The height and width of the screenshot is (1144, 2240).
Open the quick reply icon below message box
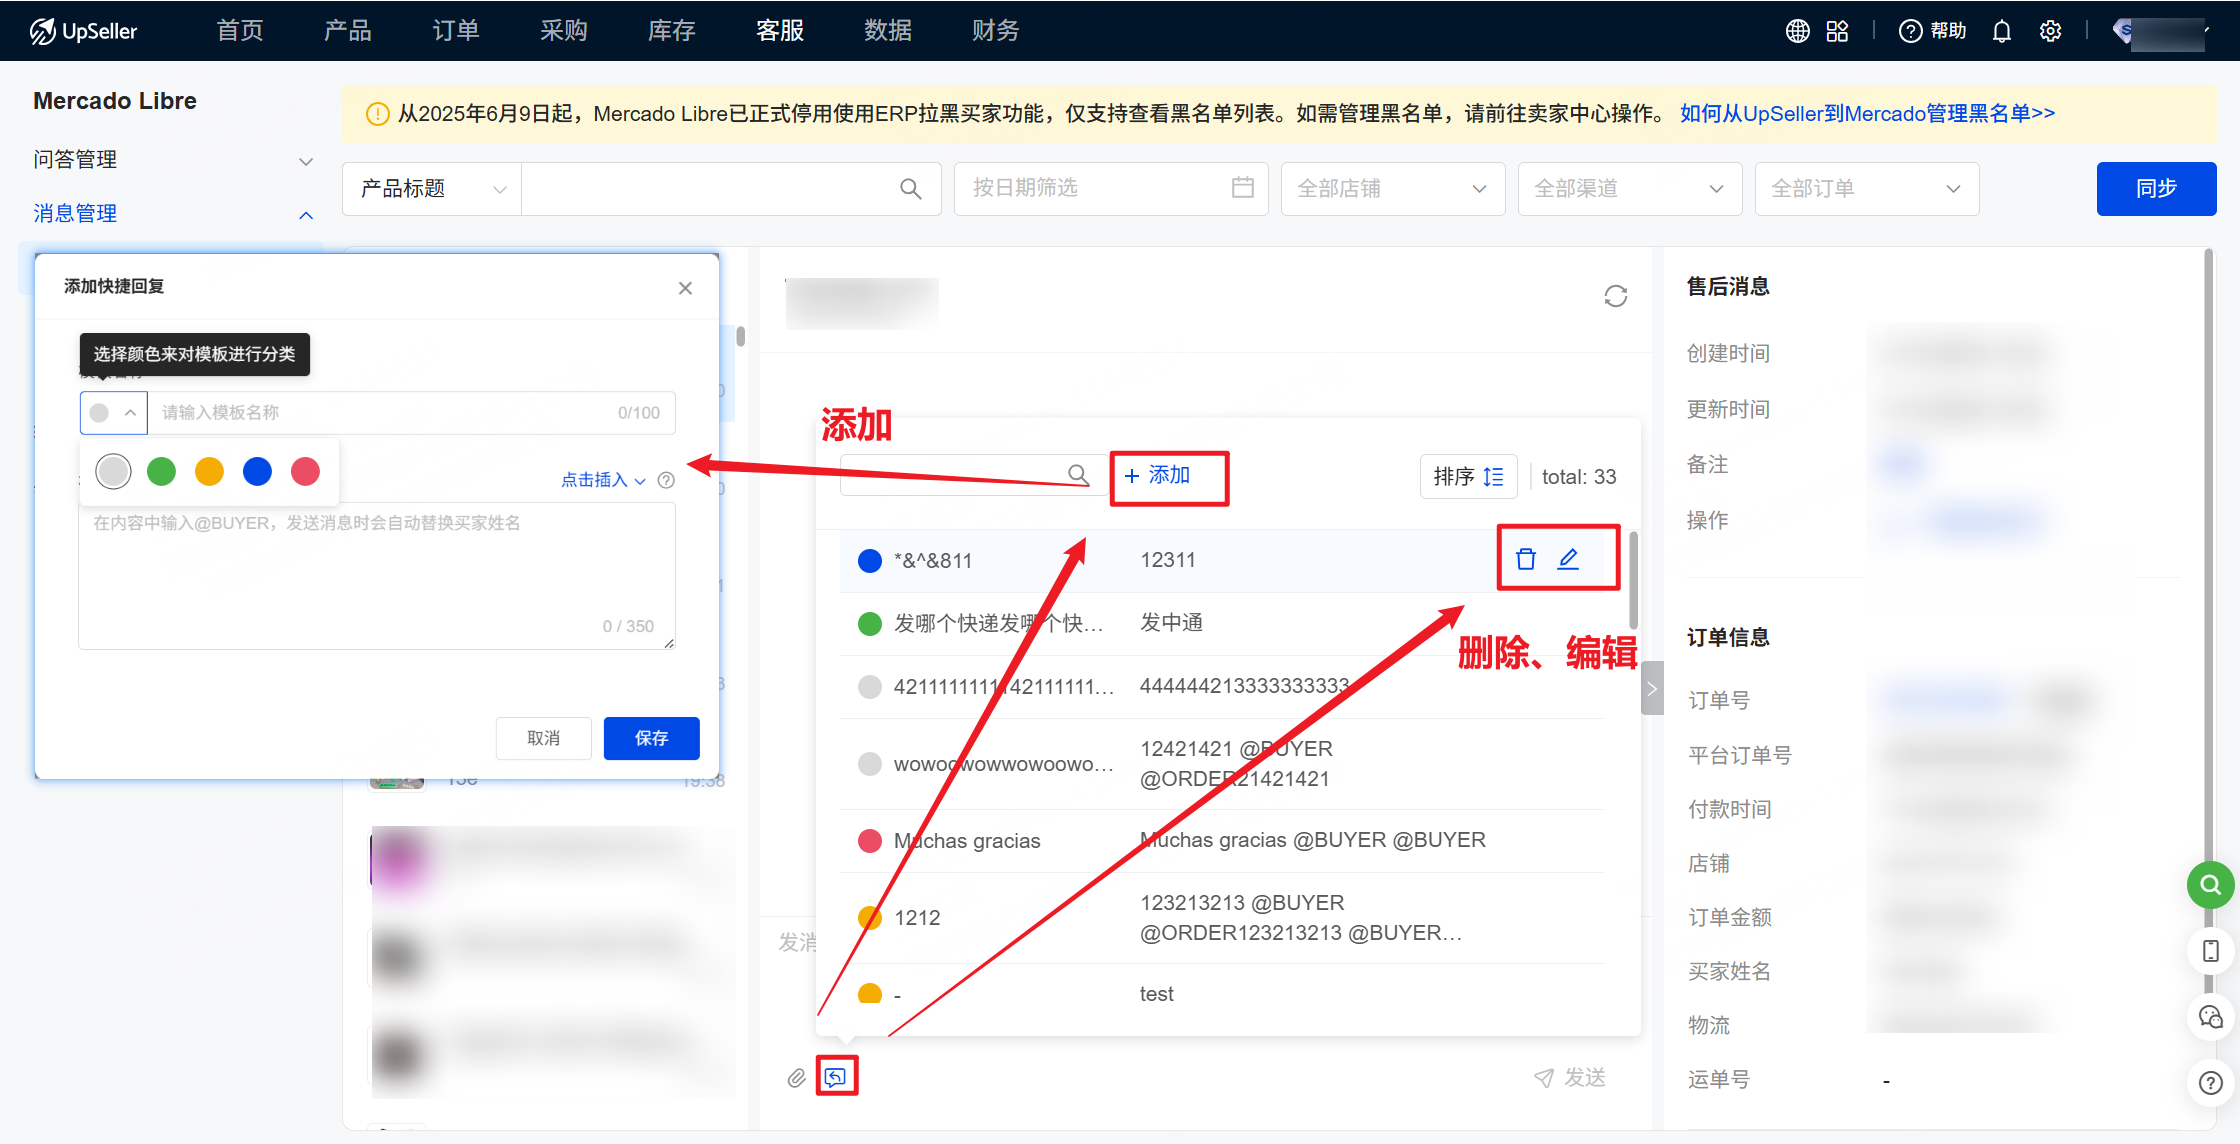pyautogui.click(x=836, y=1077)
